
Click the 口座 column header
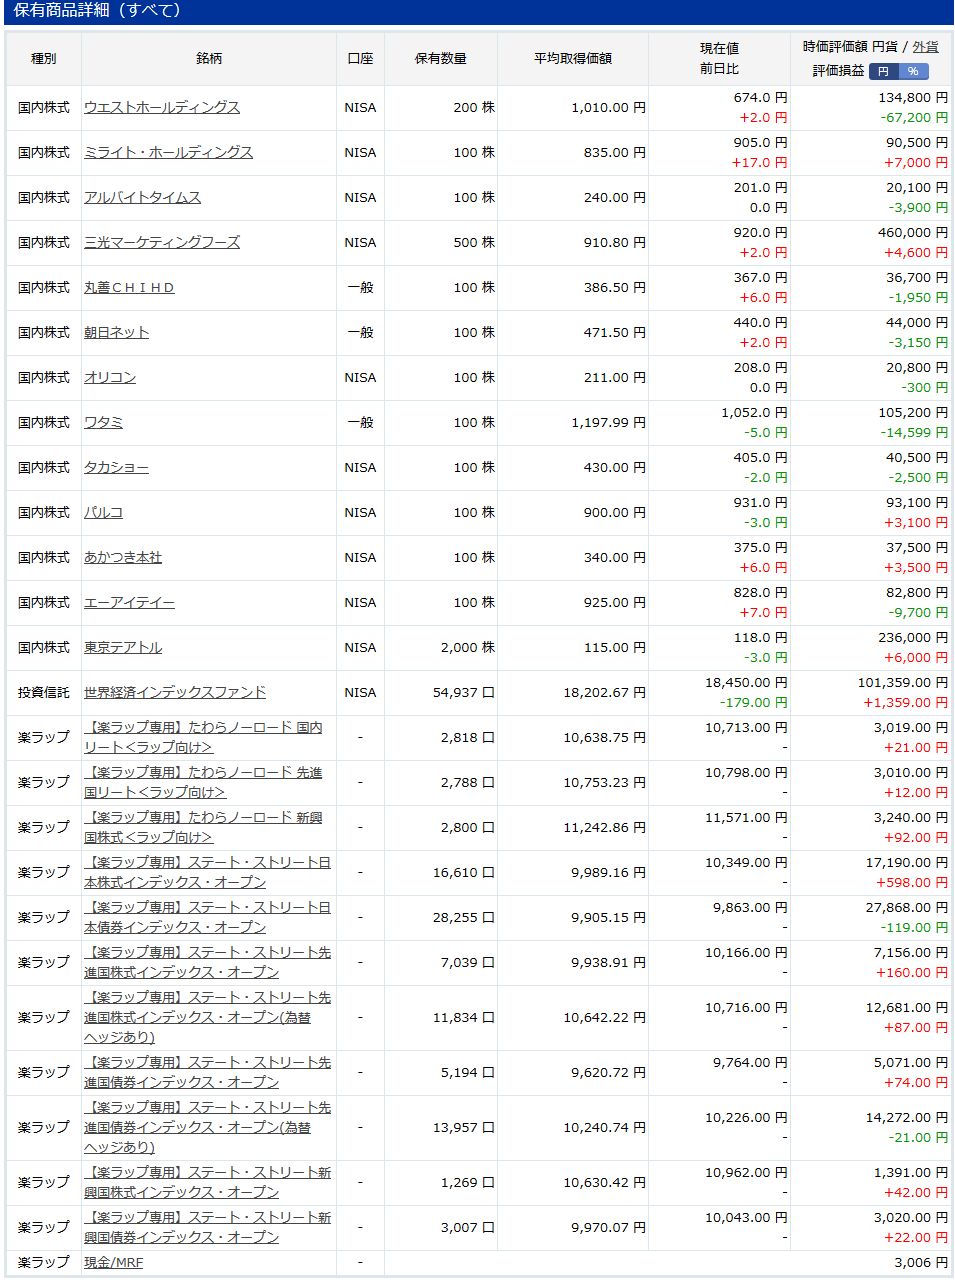(x=360, y=58)
